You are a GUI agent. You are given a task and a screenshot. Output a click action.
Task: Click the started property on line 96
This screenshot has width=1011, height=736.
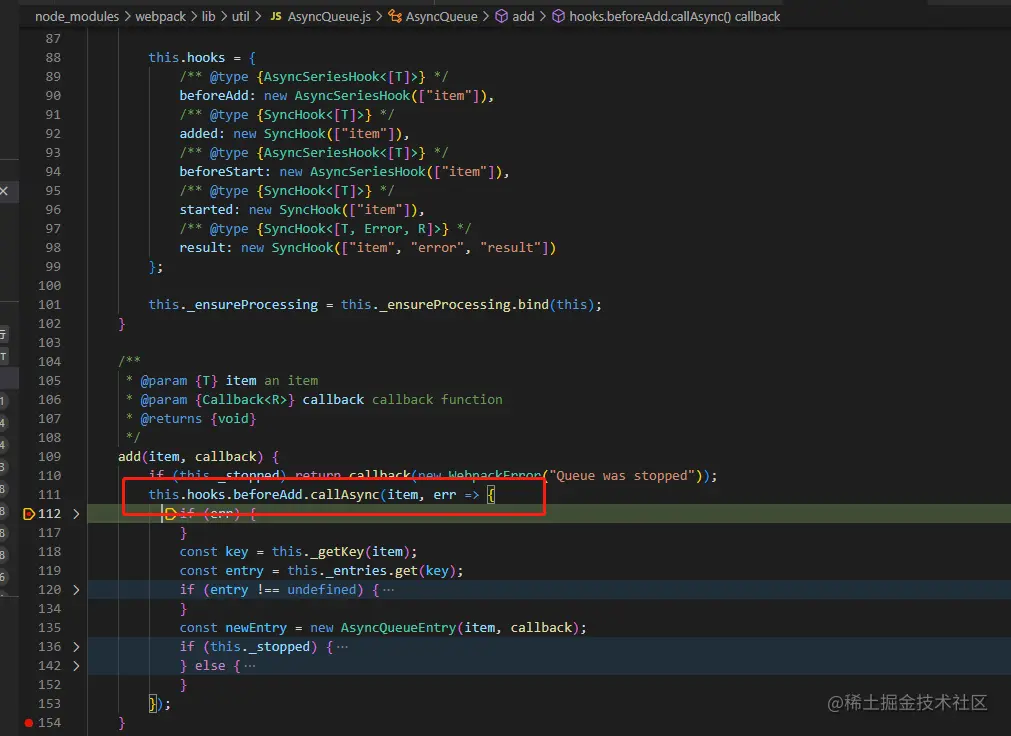coord(206,210)
